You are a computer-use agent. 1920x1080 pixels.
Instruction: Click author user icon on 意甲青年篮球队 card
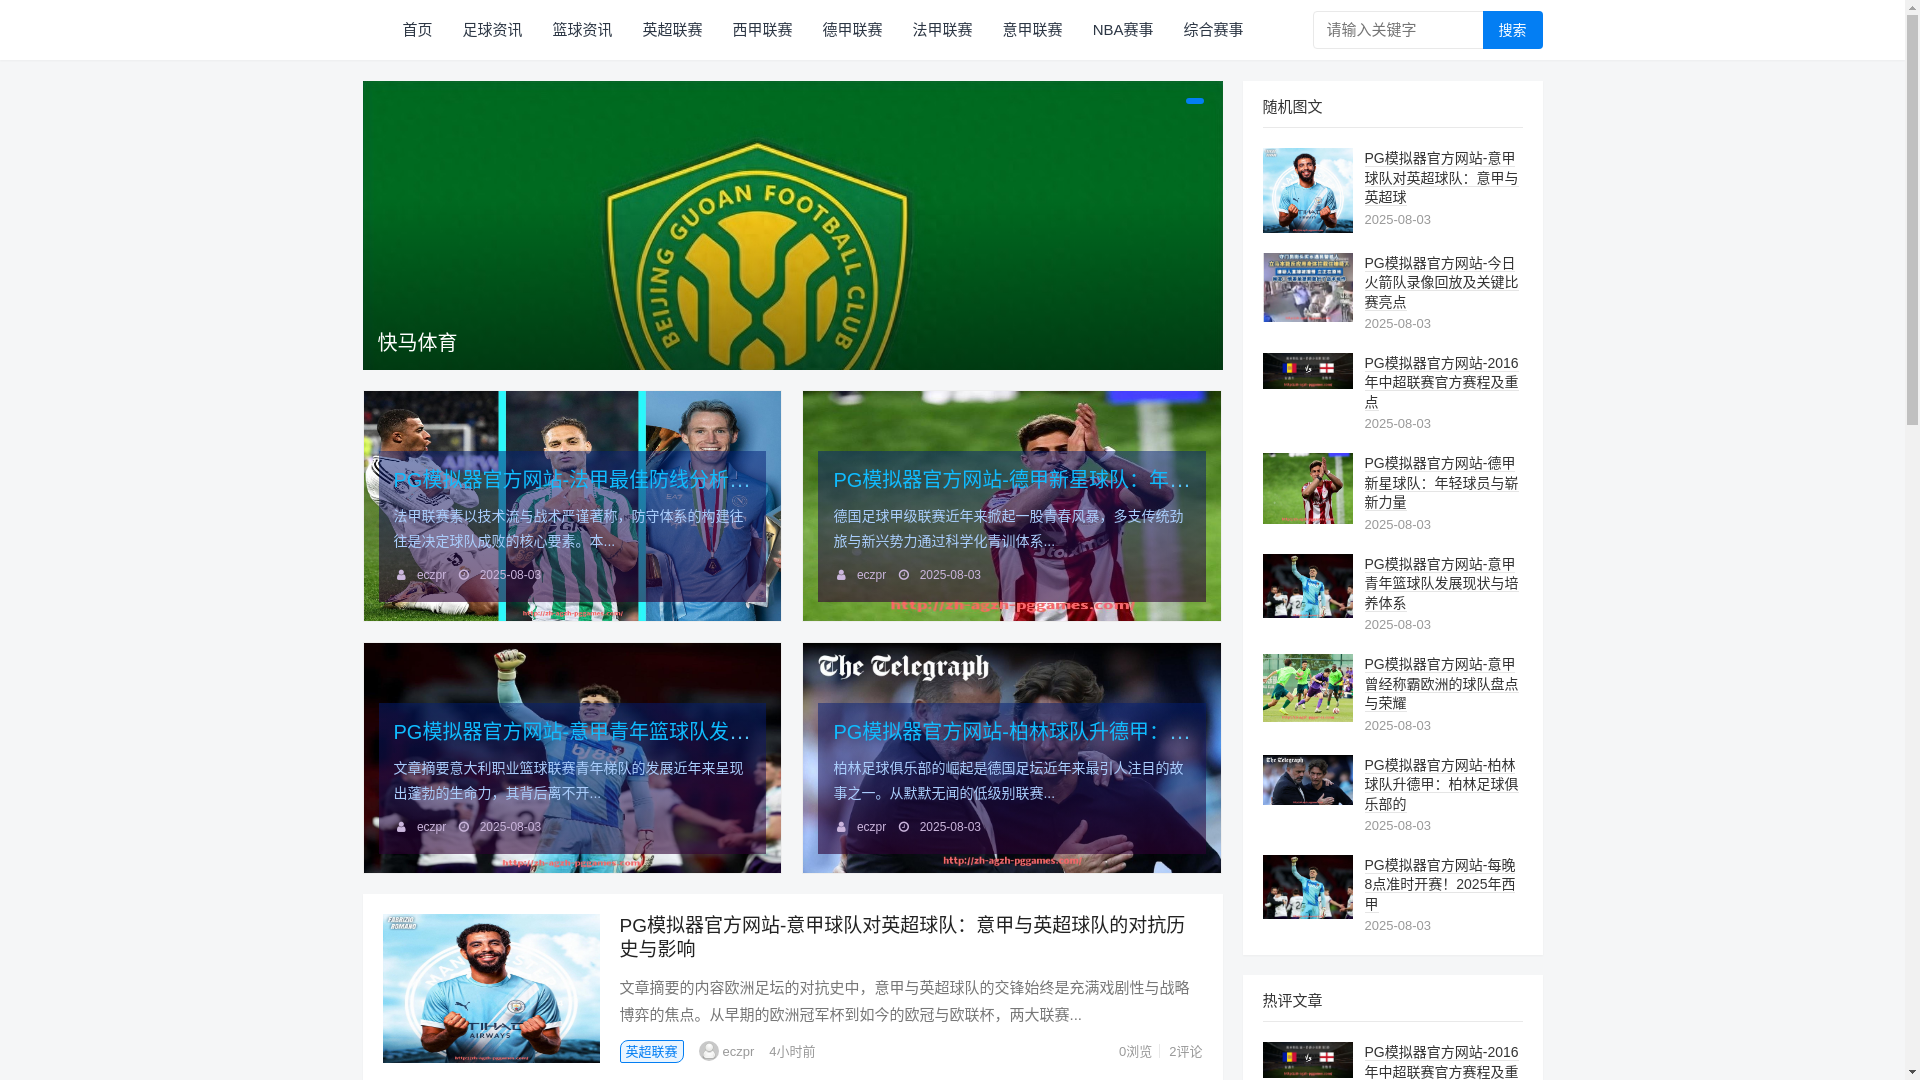coord(401,827)
